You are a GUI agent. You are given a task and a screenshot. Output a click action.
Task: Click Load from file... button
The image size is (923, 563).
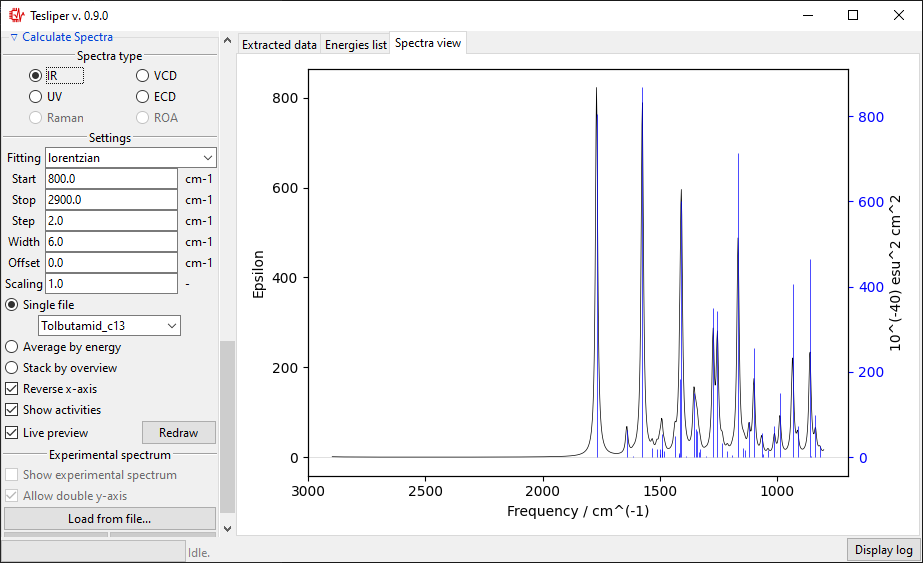coord(109,519)
